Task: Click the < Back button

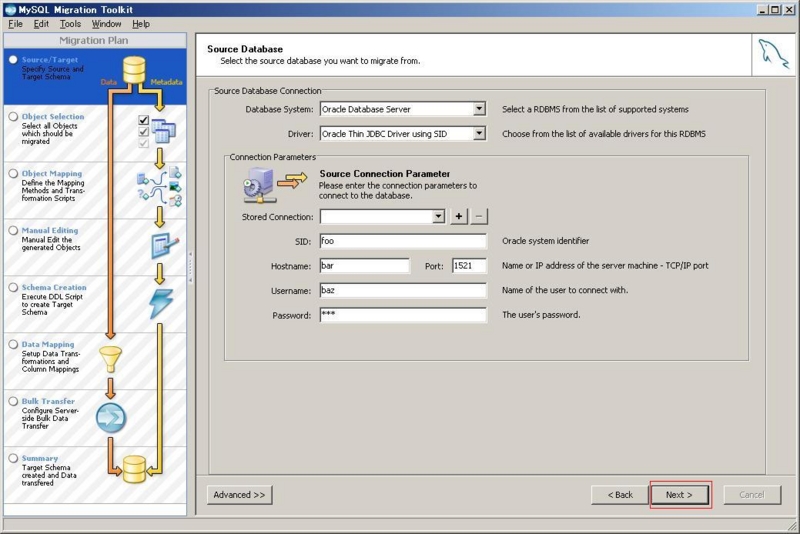Action: click(620, 495)
